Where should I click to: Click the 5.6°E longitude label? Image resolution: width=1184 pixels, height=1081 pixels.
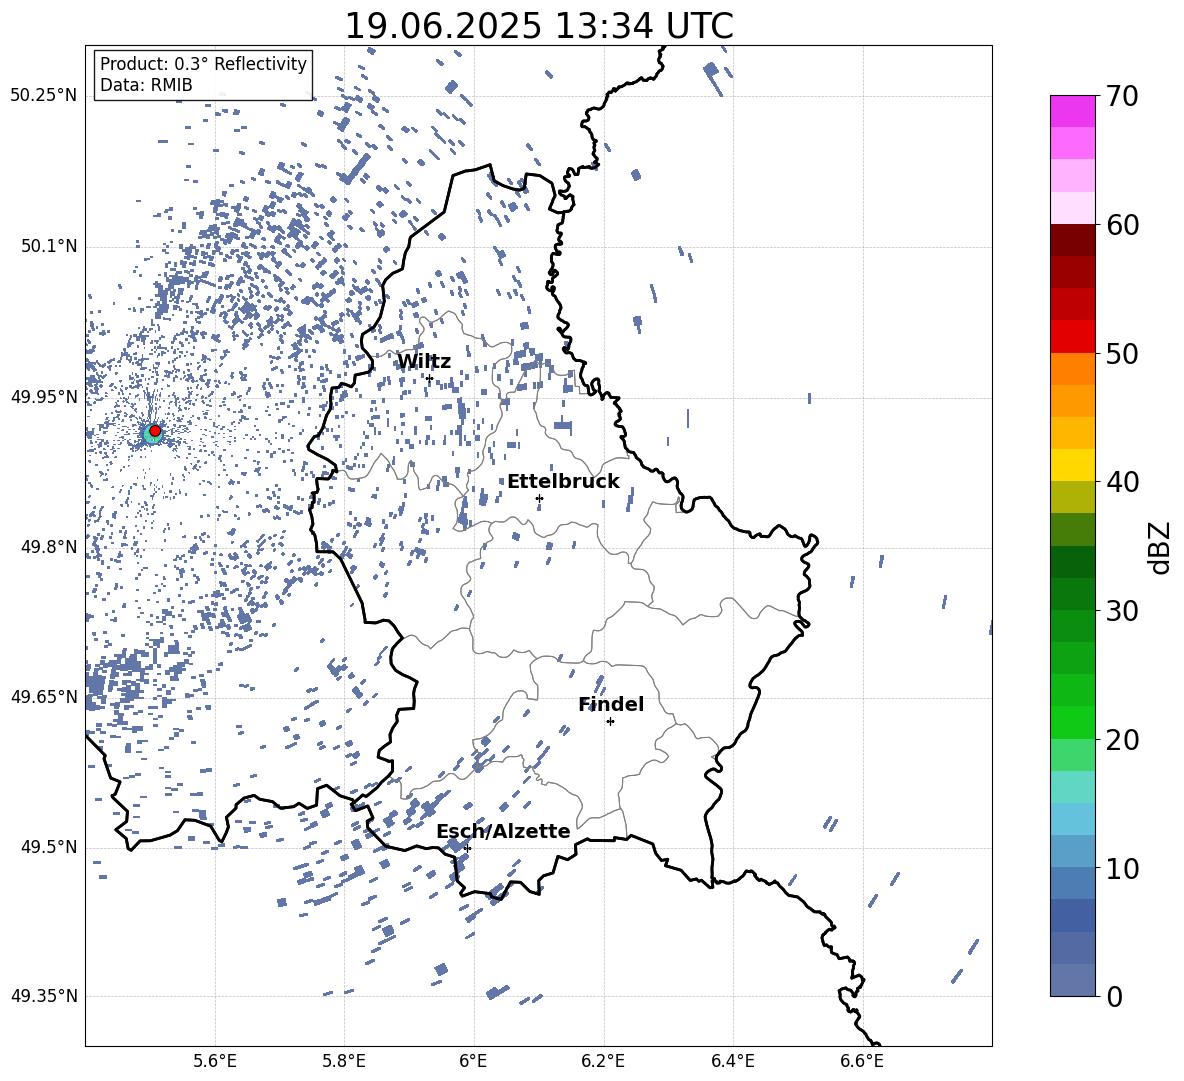point(215,1061)
